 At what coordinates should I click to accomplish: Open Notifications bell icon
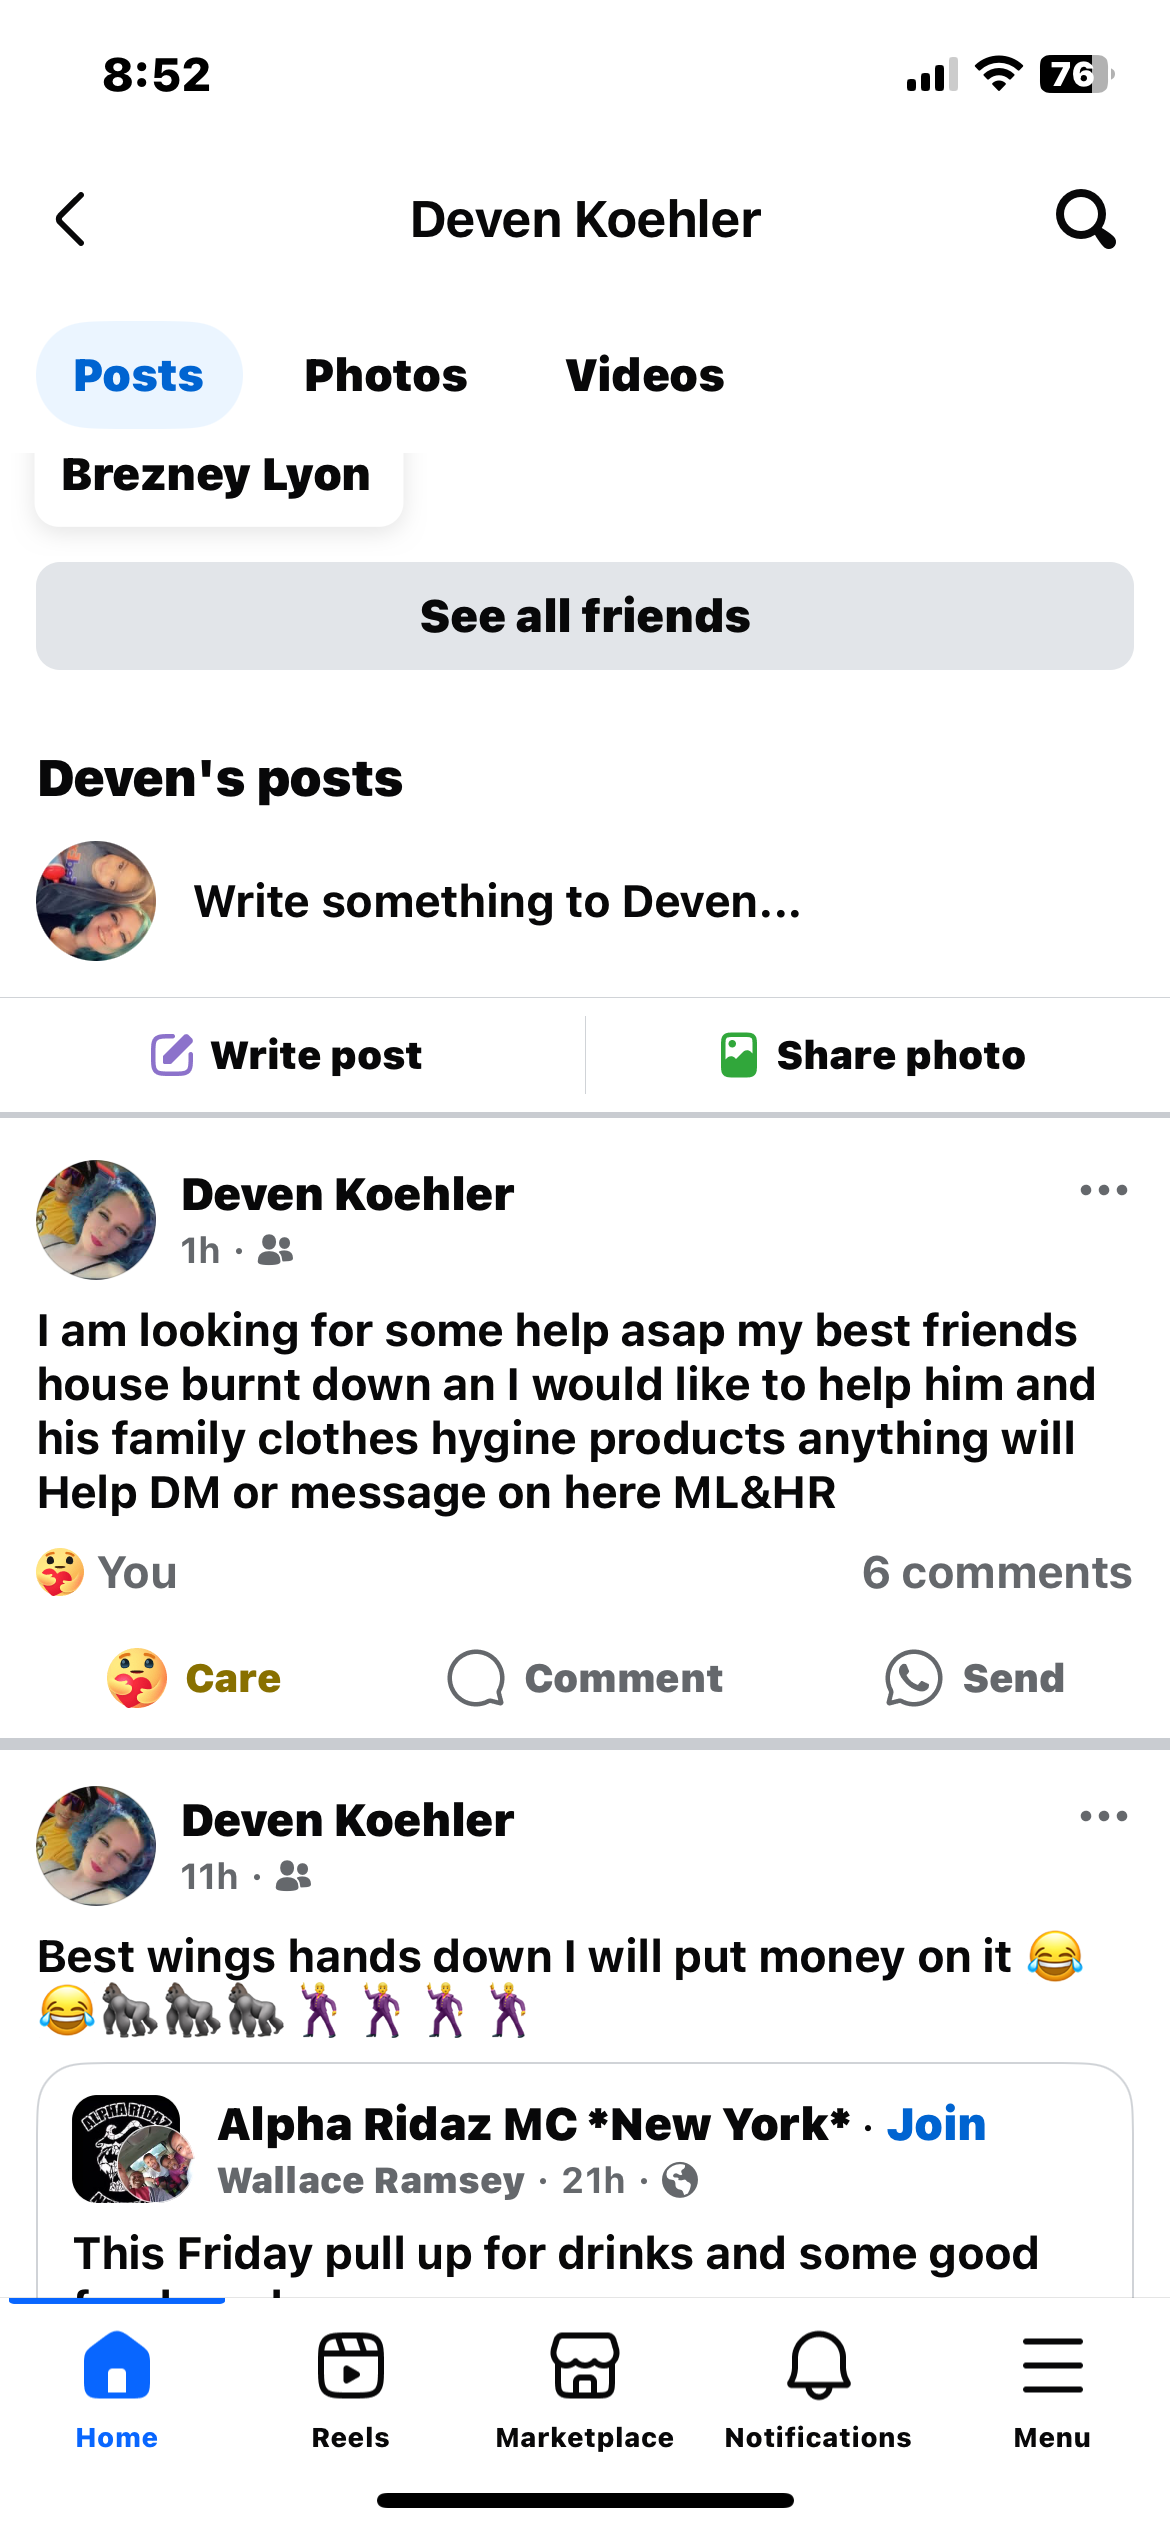[818, 2390]
